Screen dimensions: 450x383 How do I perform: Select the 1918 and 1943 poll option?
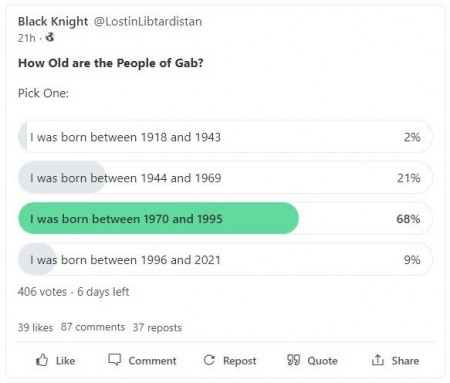point(225,137)
